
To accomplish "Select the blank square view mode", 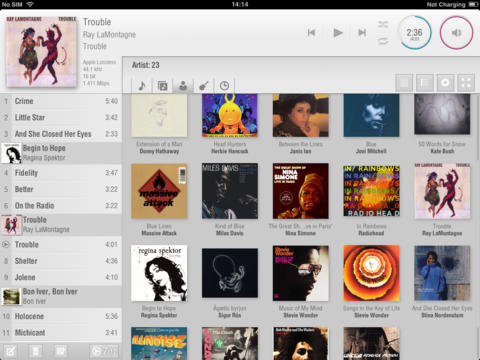I will coord(404,83).
